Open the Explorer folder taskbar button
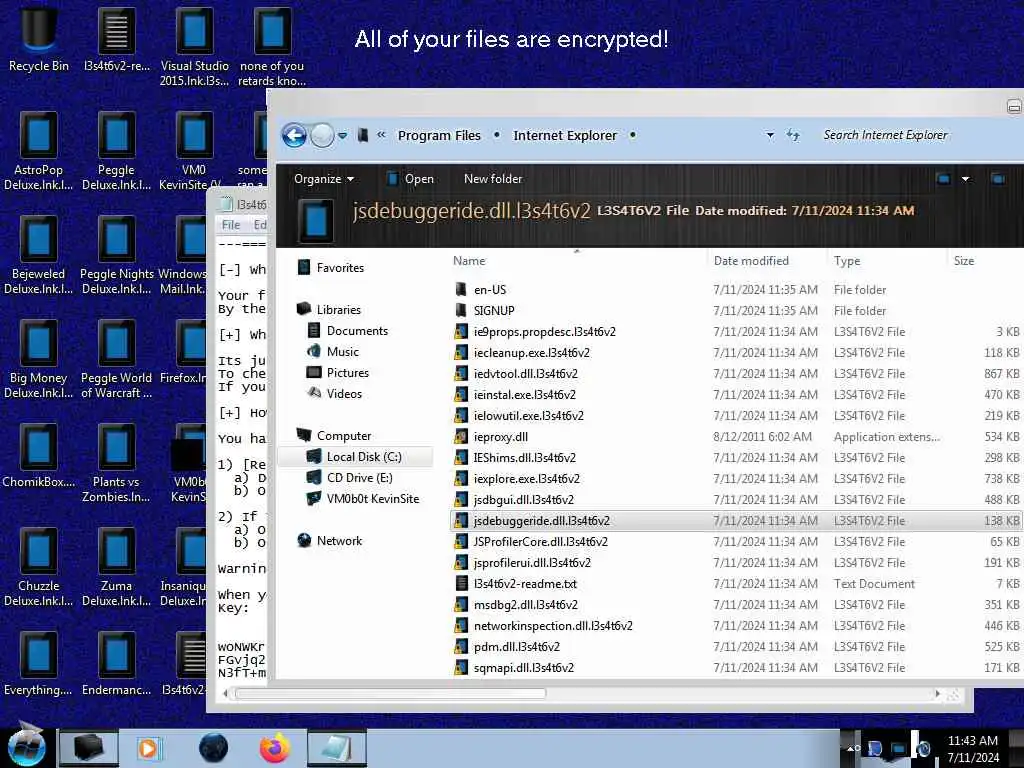 coord(89,748)
